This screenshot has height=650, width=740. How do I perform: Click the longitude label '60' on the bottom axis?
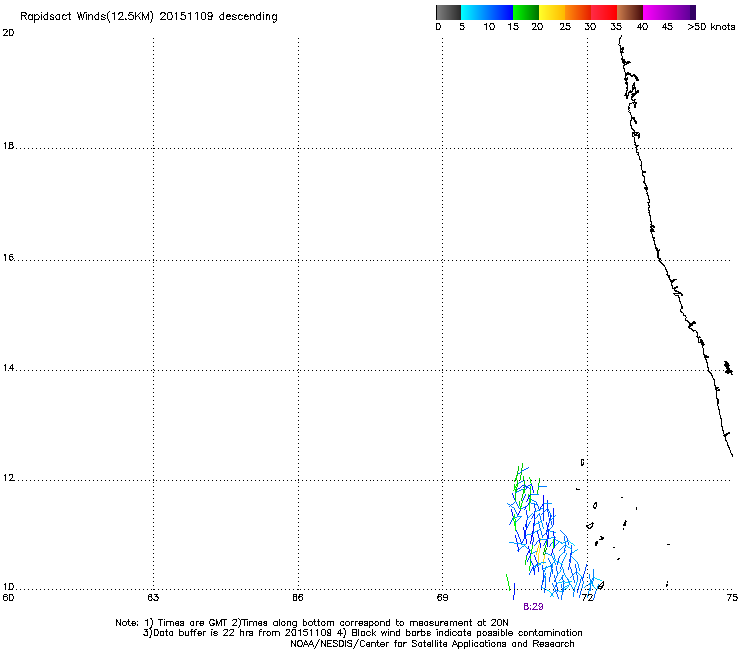(8, 598)
